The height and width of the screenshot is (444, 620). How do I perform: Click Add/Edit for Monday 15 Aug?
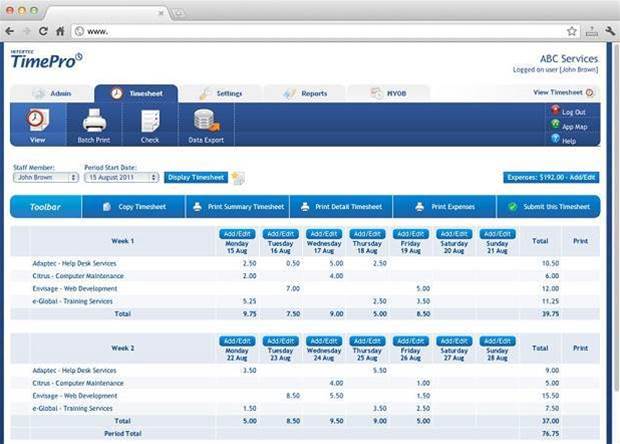pyautogui.click(x=237, y=234)
